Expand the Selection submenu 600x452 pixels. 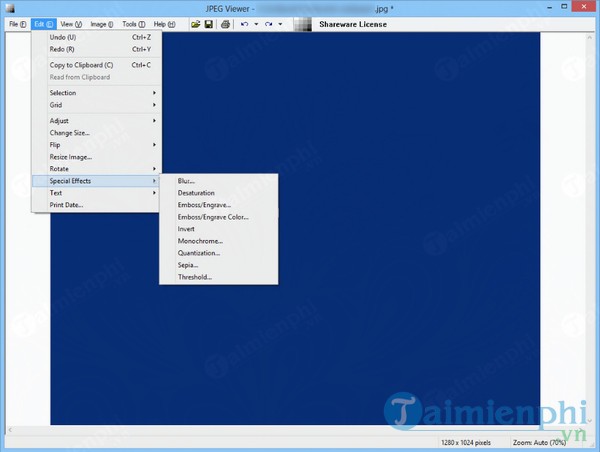point(97,93)
